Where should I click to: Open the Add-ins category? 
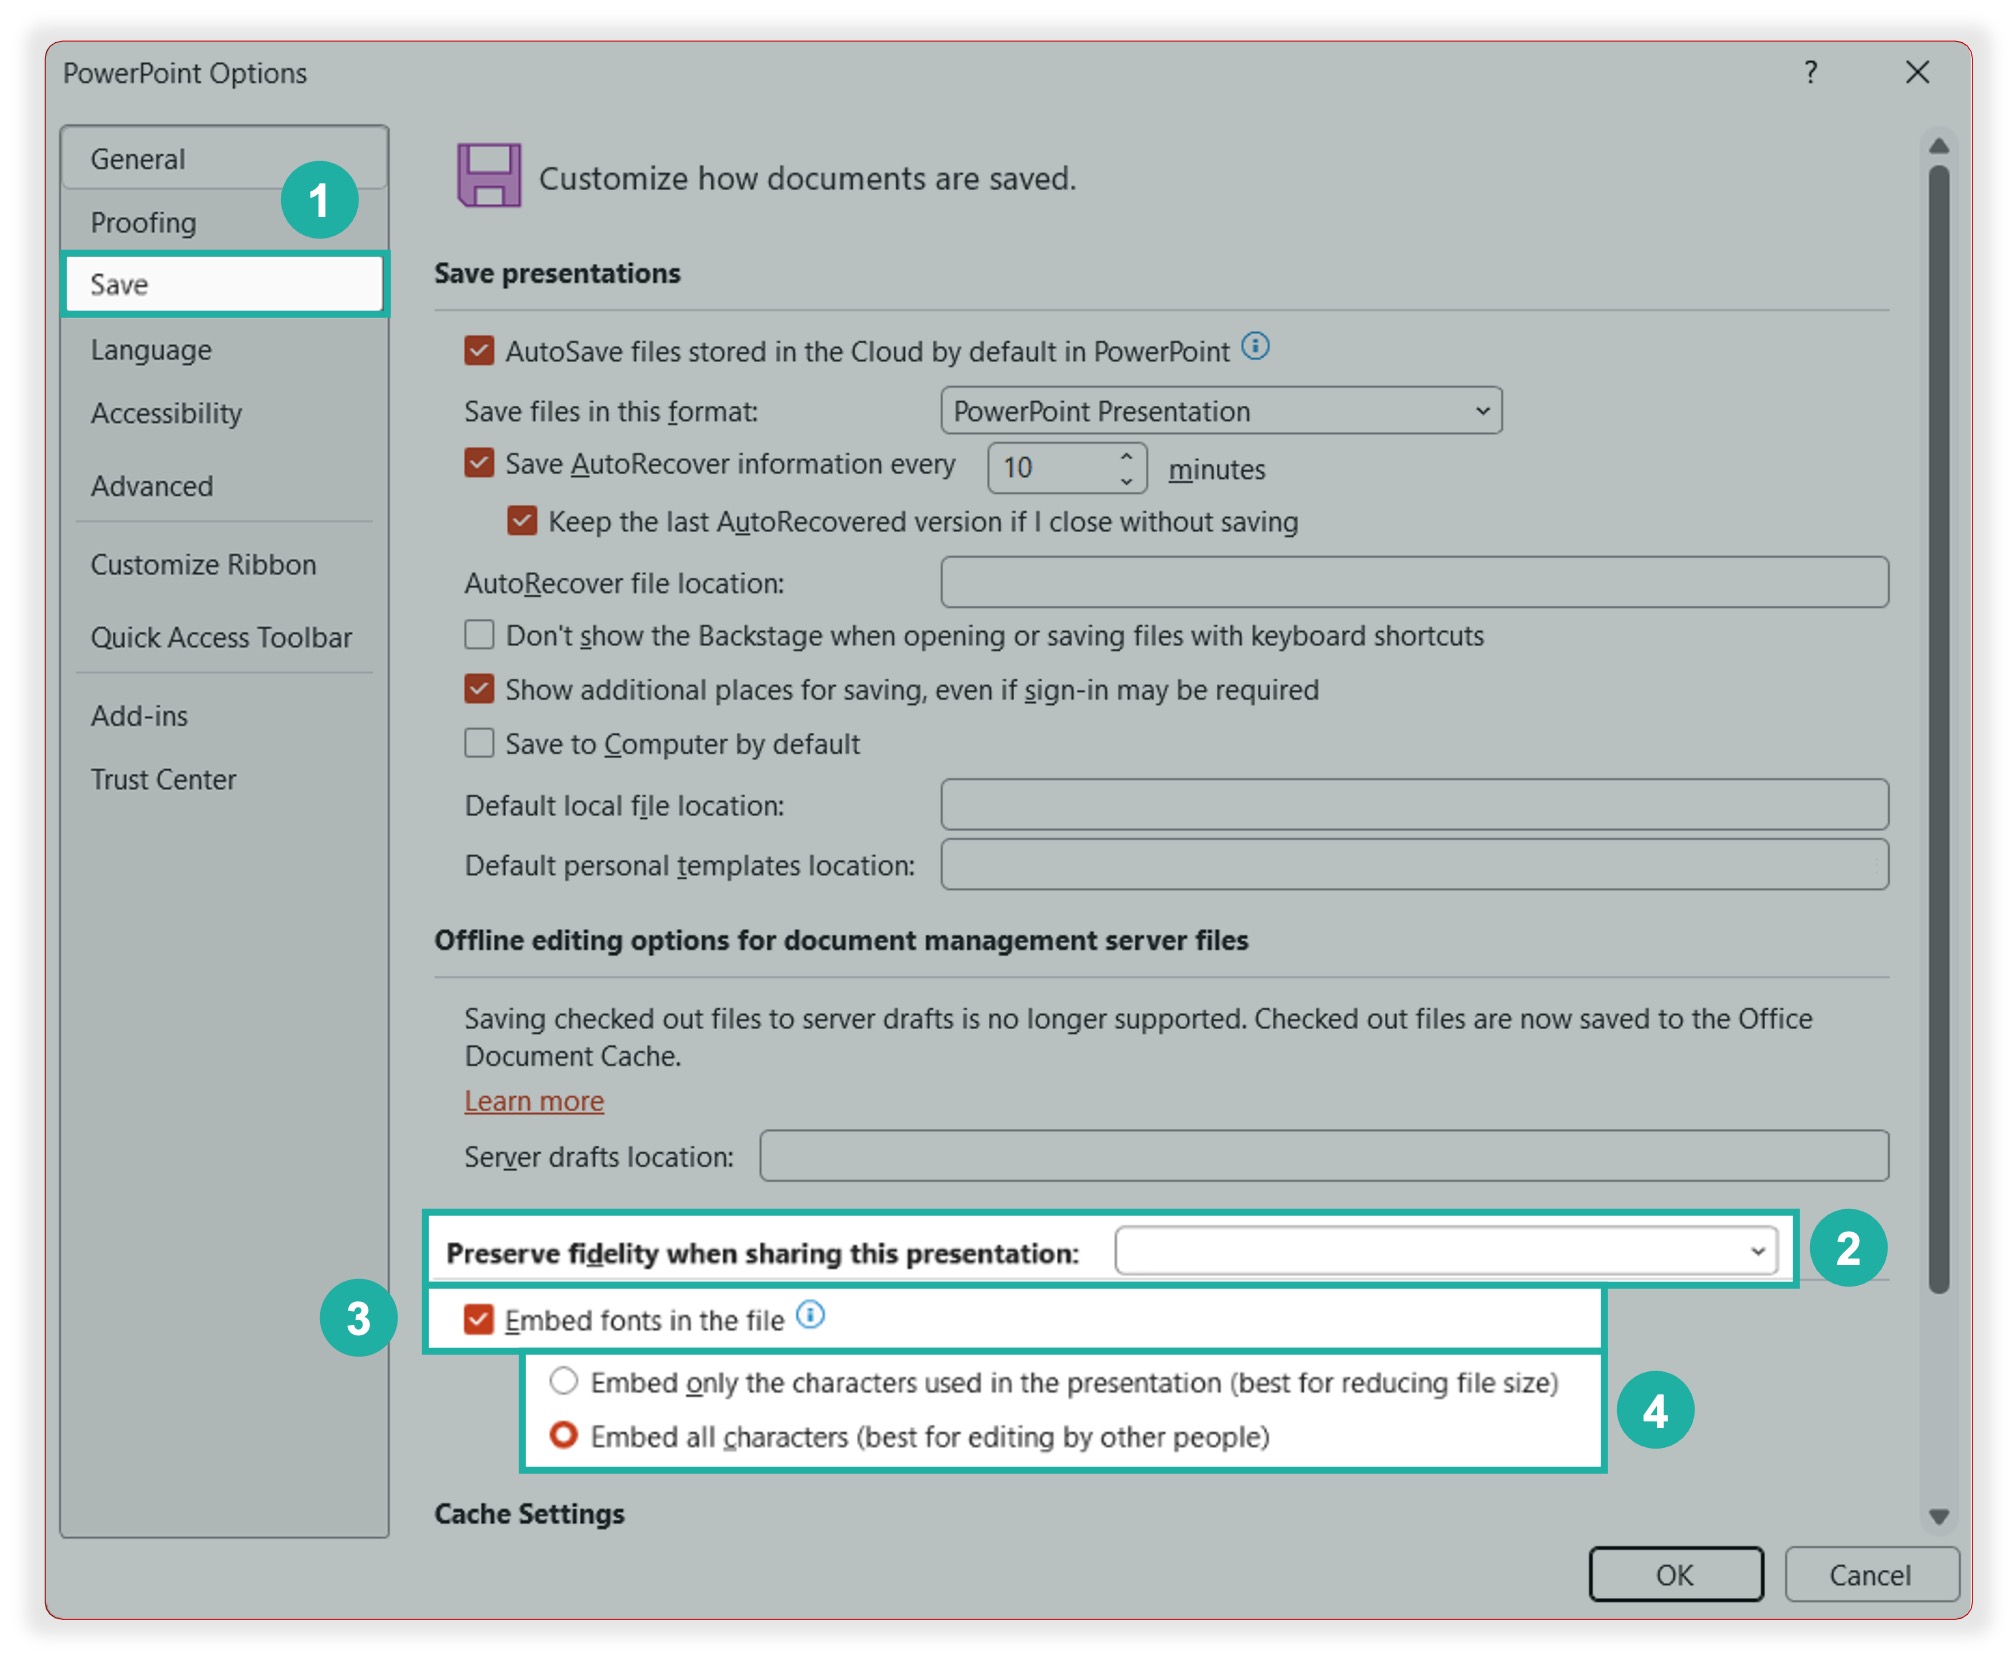pos(224,716)
